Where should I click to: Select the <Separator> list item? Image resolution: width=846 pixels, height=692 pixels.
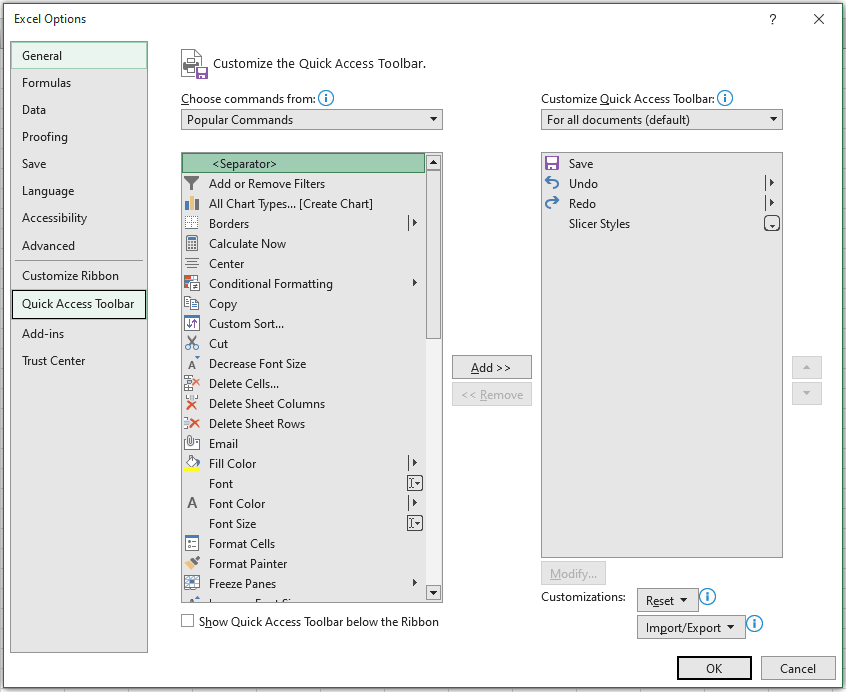click(x=303, y=163)
